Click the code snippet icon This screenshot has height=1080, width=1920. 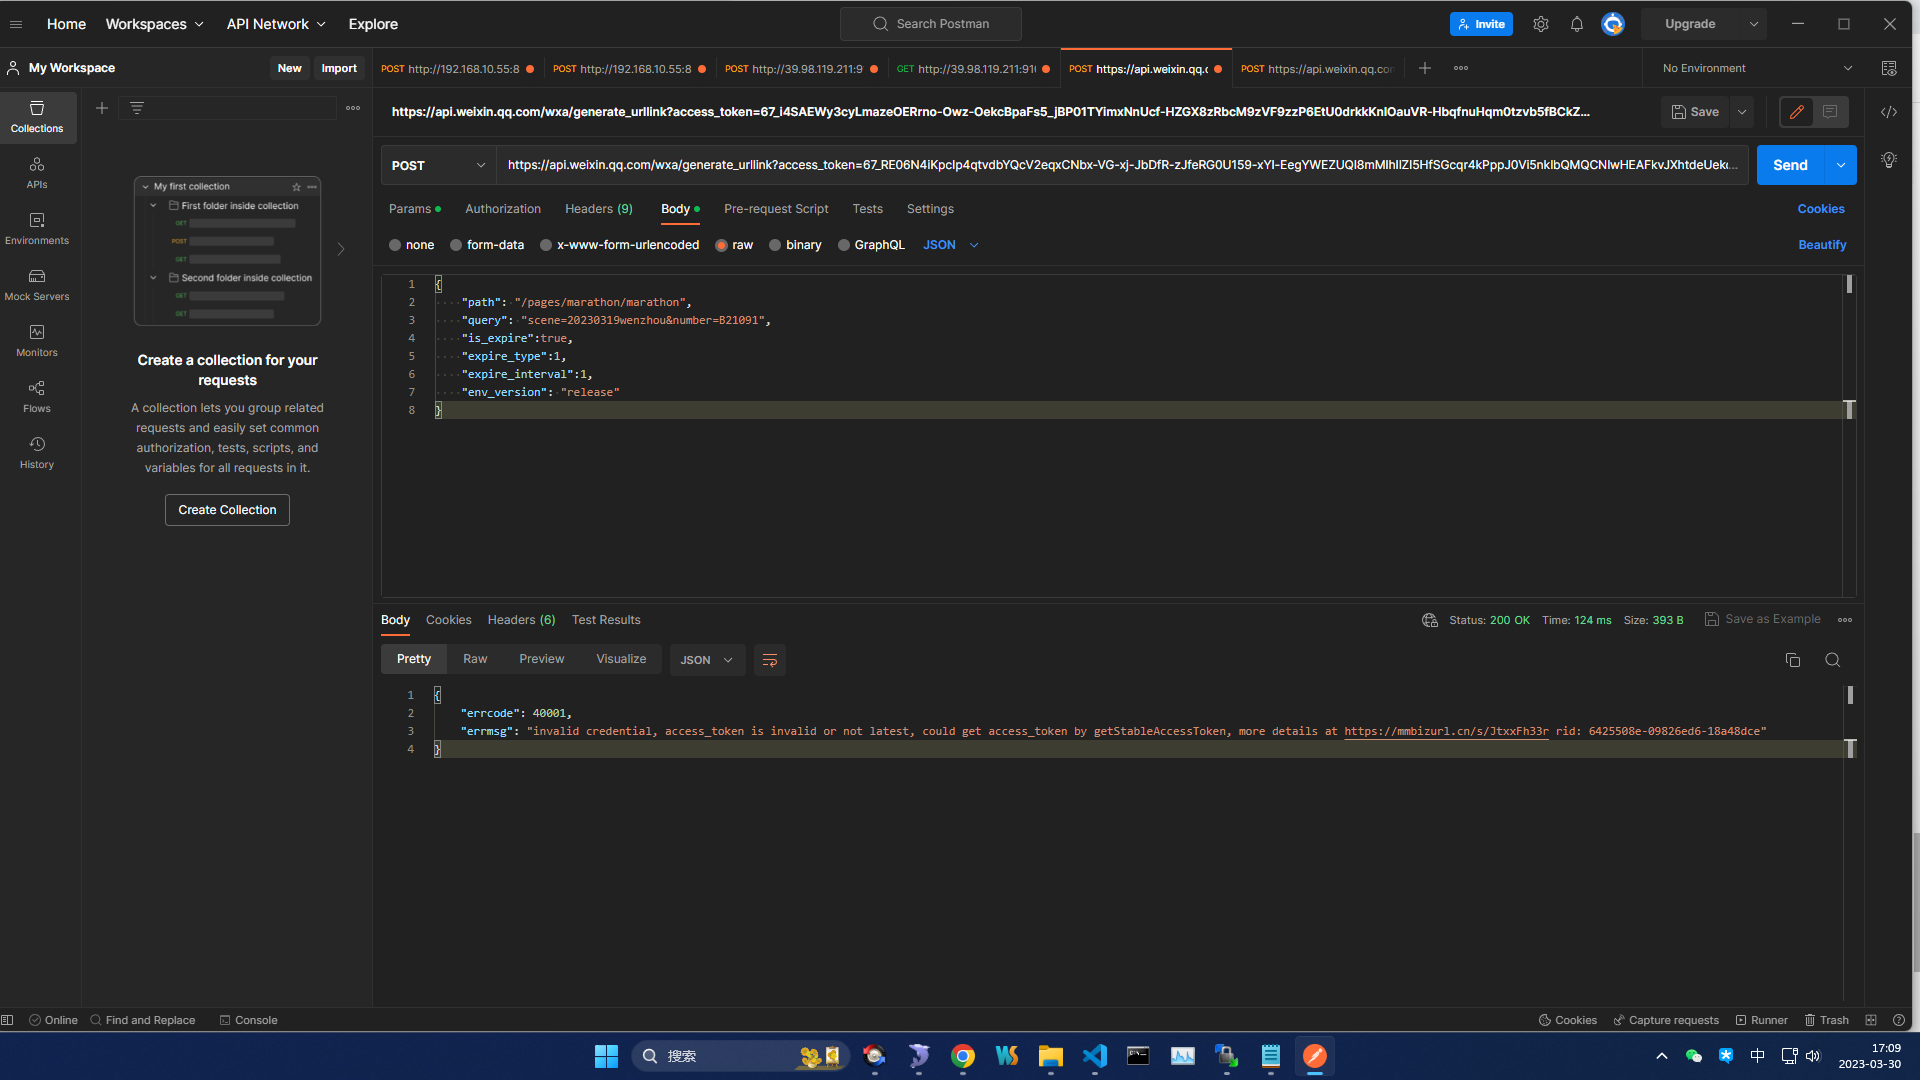pos(1888,112)
